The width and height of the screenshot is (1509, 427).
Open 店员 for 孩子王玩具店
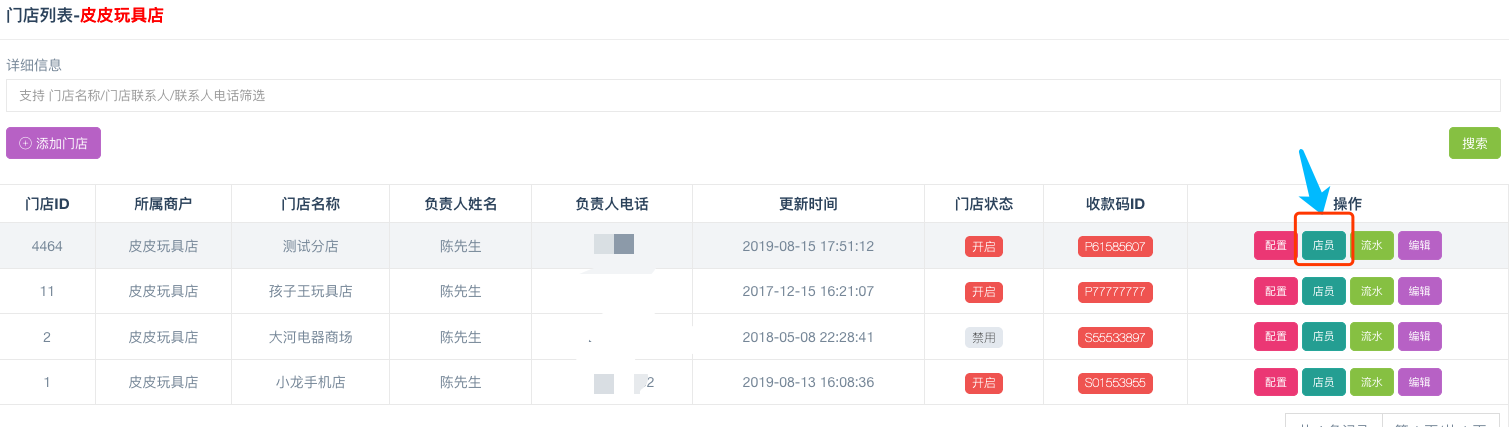[x=1323, y=291]
